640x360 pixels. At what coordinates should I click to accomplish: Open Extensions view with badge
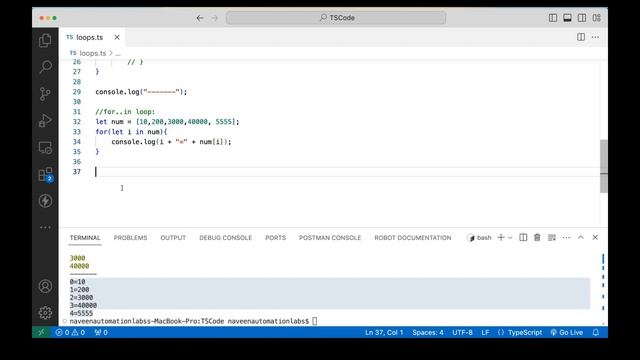[x=45, y=174]
